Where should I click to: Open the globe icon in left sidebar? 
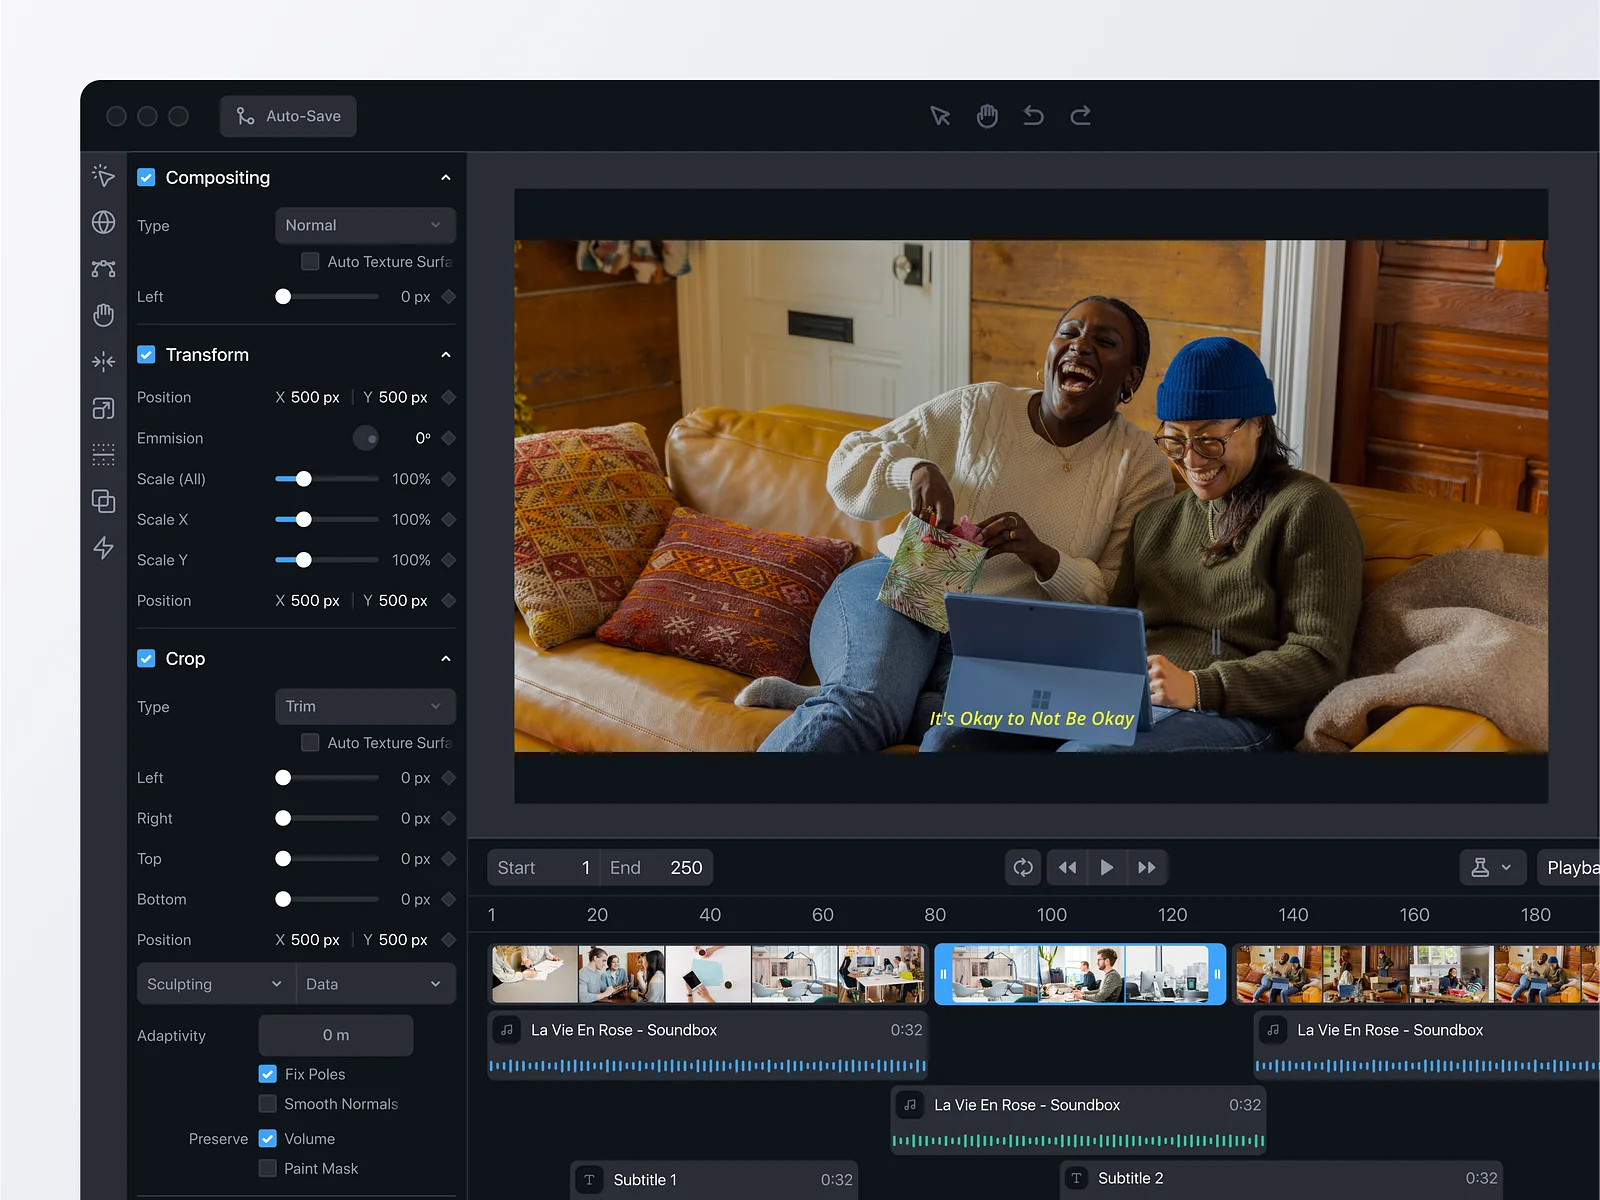pos(103,222)
